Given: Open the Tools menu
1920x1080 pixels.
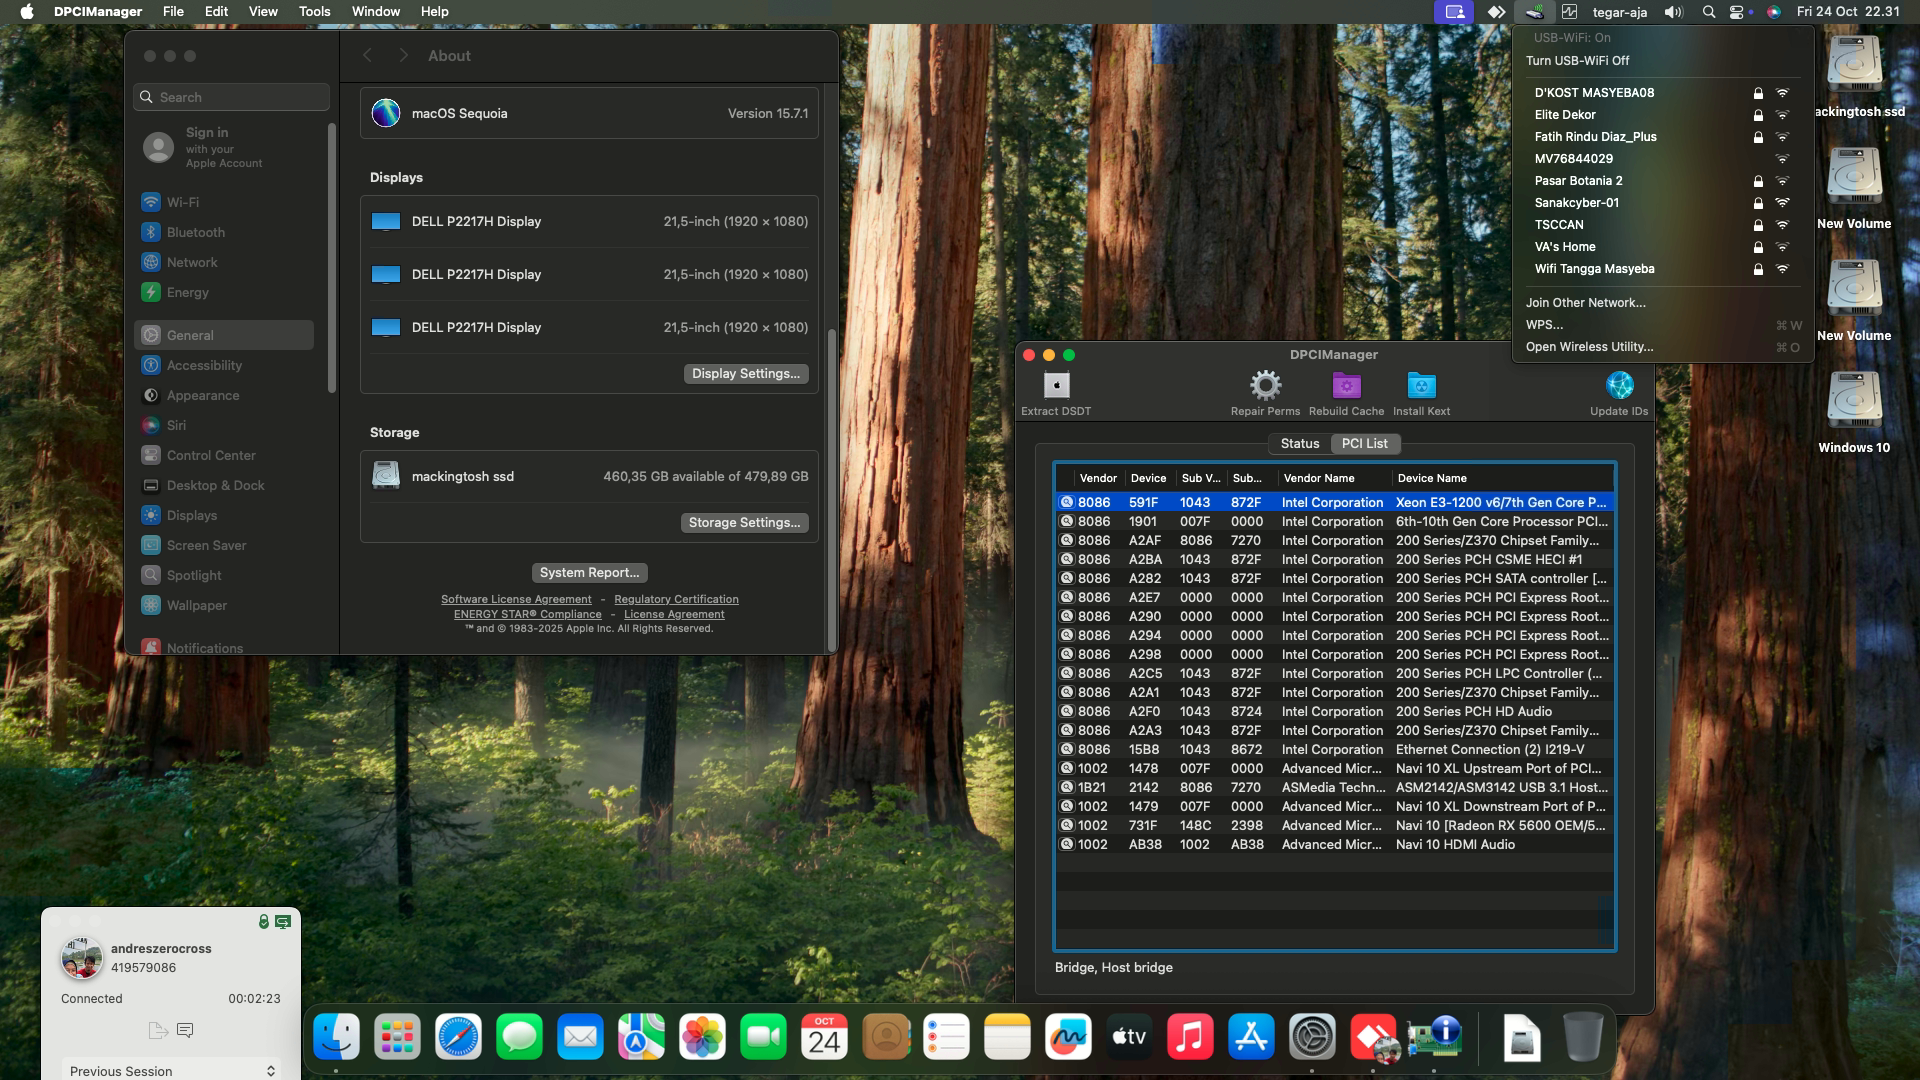Looking at the screenshot, I should coord(314,12).
